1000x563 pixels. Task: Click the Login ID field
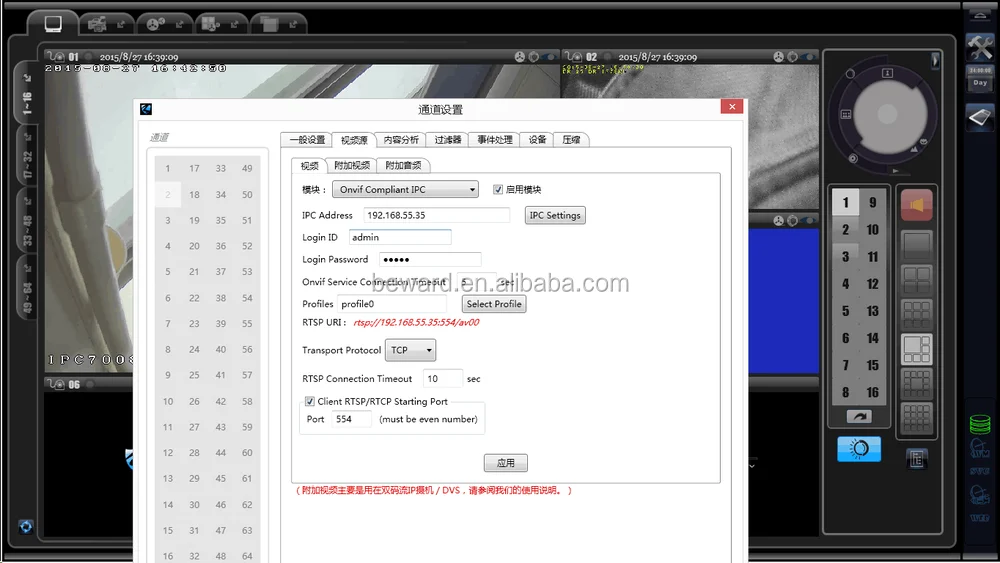pyautogui.click(x=400, y=237)
